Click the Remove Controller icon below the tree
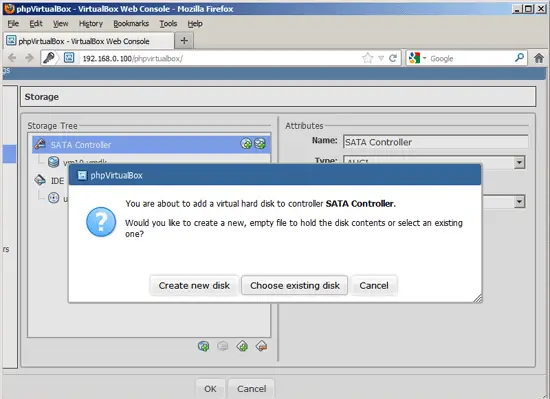Image resolution: width=550 pixels, height=399 pixels. pyautogui.click(x=261, y=346)
